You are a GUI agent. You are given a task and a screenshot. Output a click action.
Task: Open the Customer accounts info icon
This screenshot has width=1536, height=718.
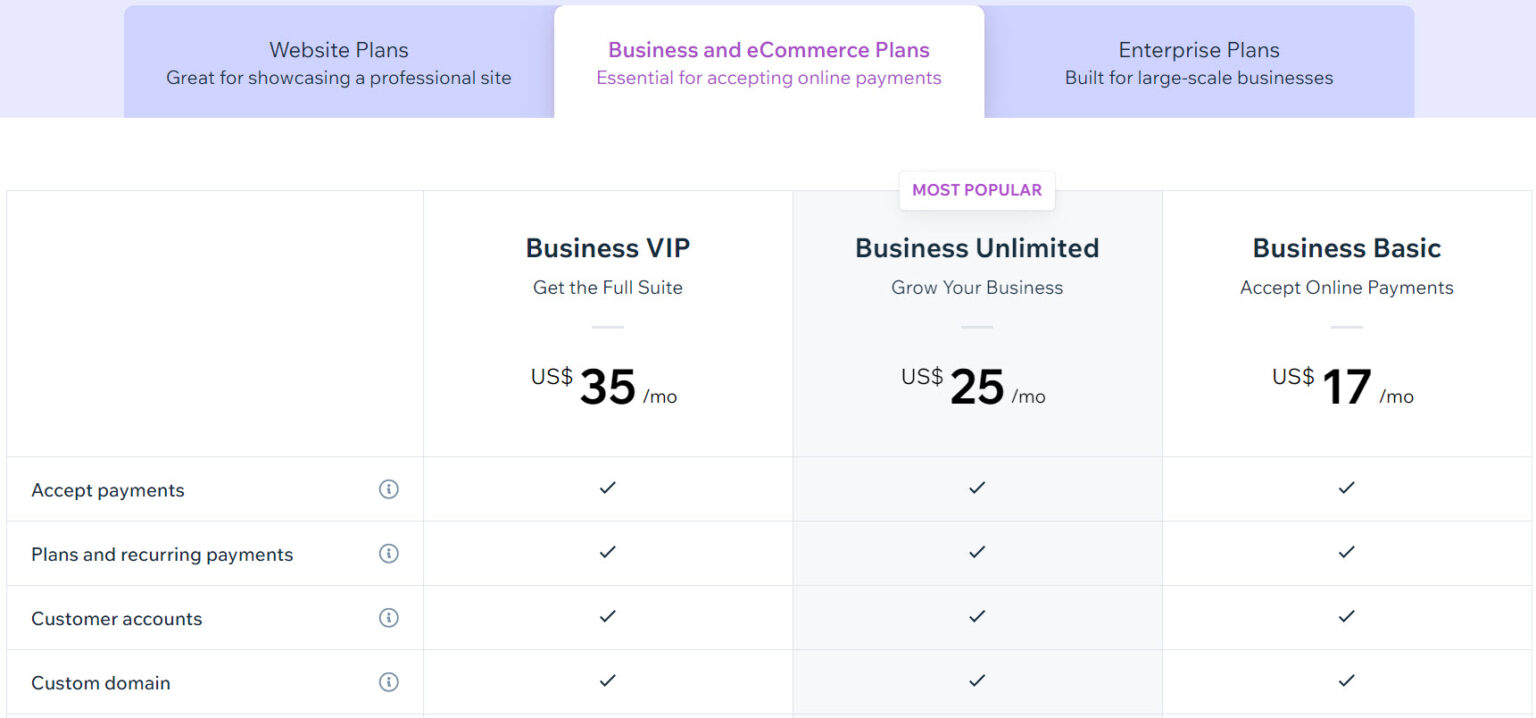point(389,617)
